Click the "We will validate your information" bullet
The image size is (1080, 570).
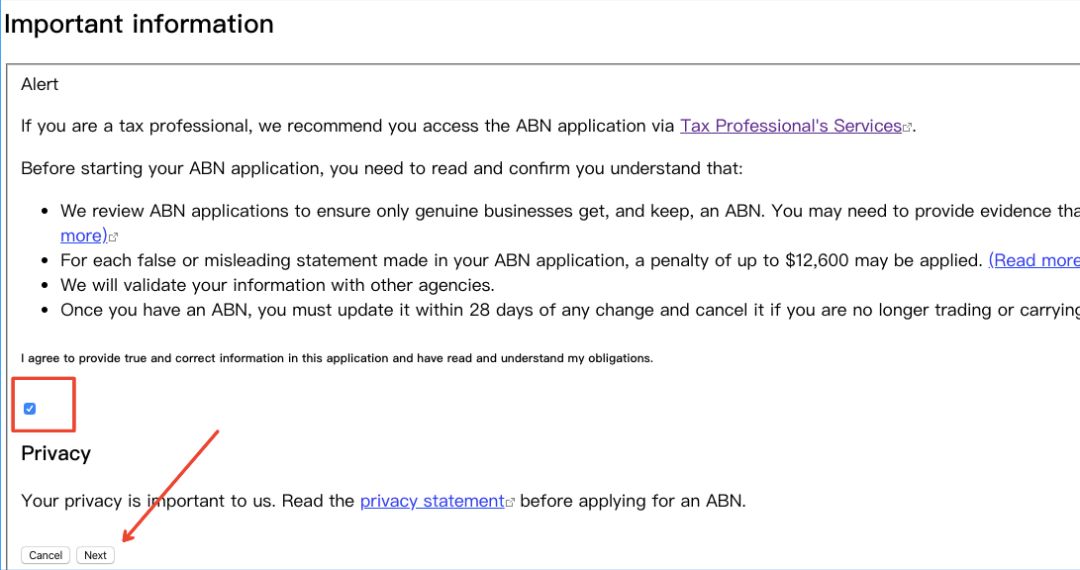click(x=277, y=285)
